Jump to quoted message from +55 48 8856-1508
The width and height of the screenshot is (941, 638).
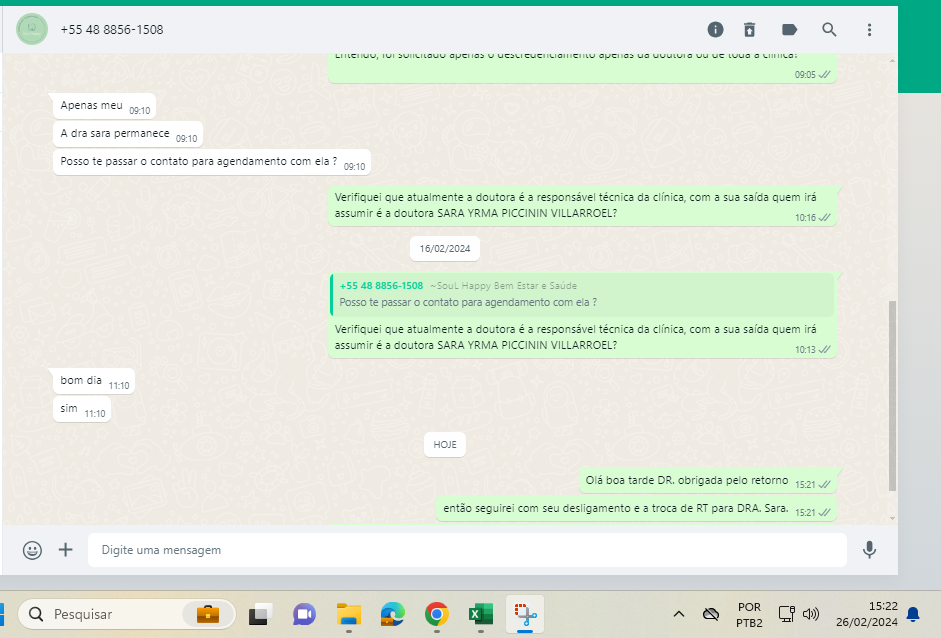point(582,295)
